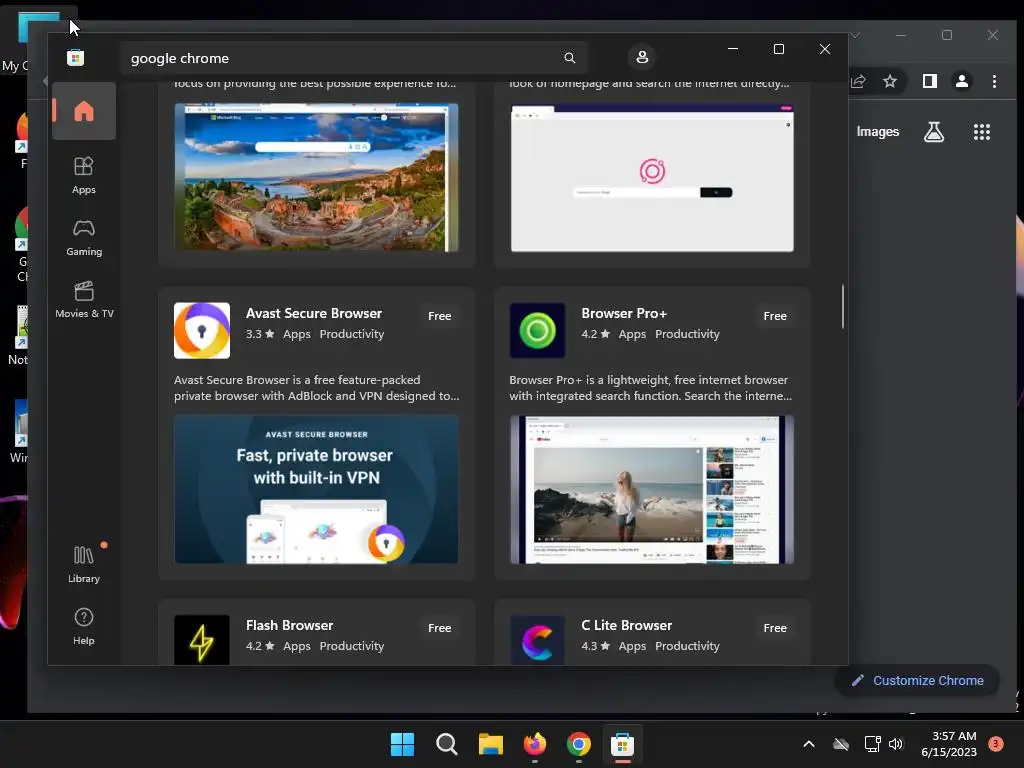1024x768 pixels.
Task: Open Chrome three-dot menu
Action: click(x=995, y=81)
